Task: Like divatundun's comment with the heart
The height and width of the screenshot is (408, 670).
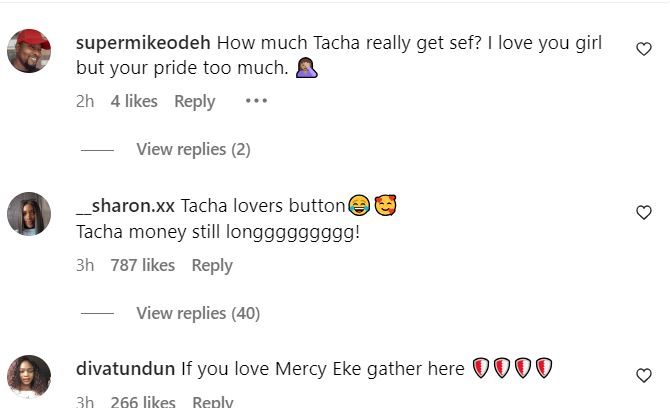Action: (644, 376)
